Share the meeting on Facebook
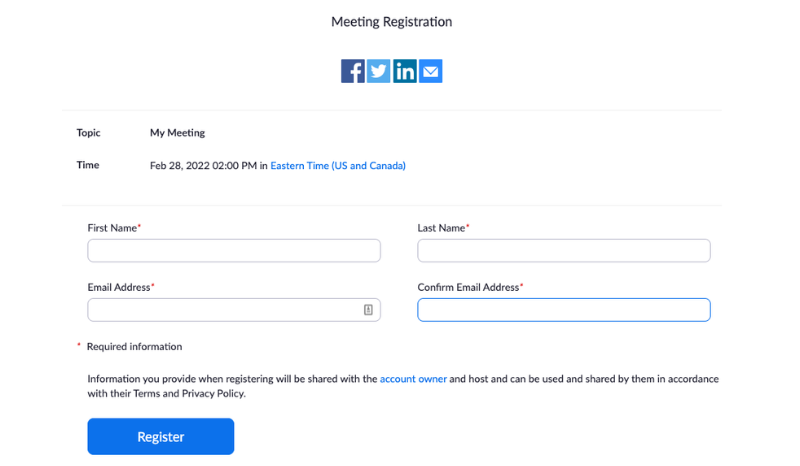 click(x=353, y=71)
